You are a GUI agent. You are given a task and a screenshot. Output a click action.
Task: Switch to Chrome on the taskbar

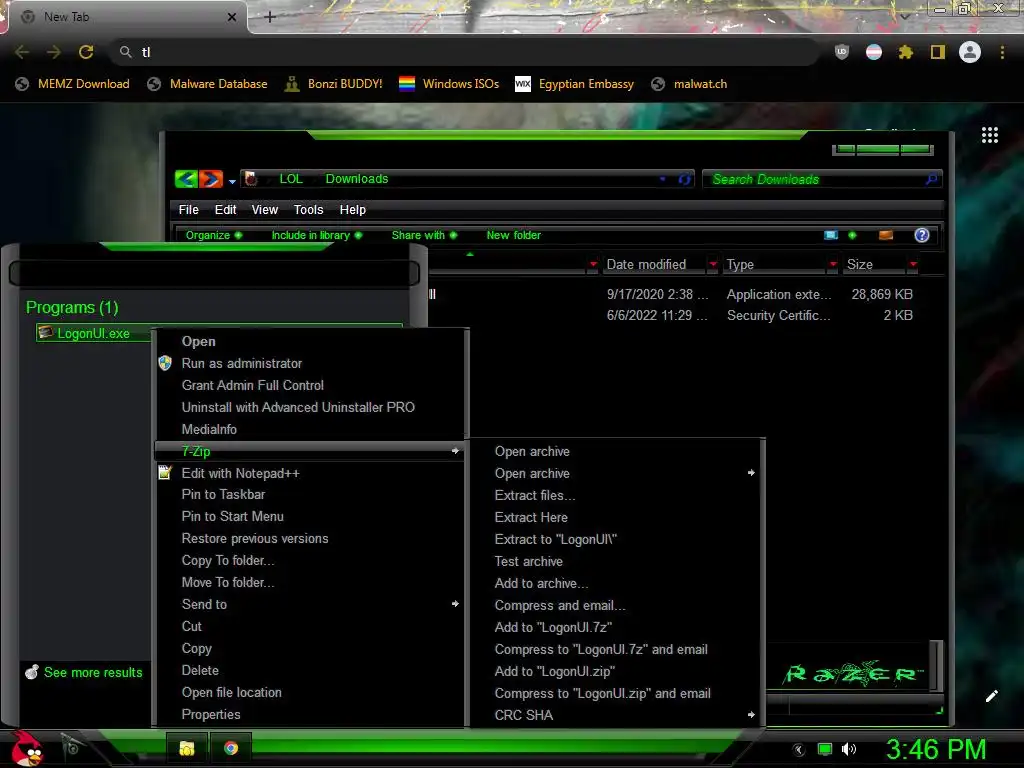point(231,748)
